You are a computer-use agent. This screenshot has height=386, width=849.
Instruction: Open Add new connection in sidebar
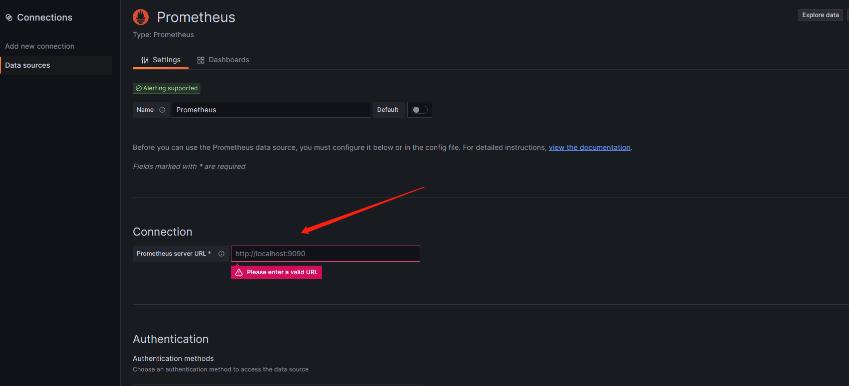point(40,47)
